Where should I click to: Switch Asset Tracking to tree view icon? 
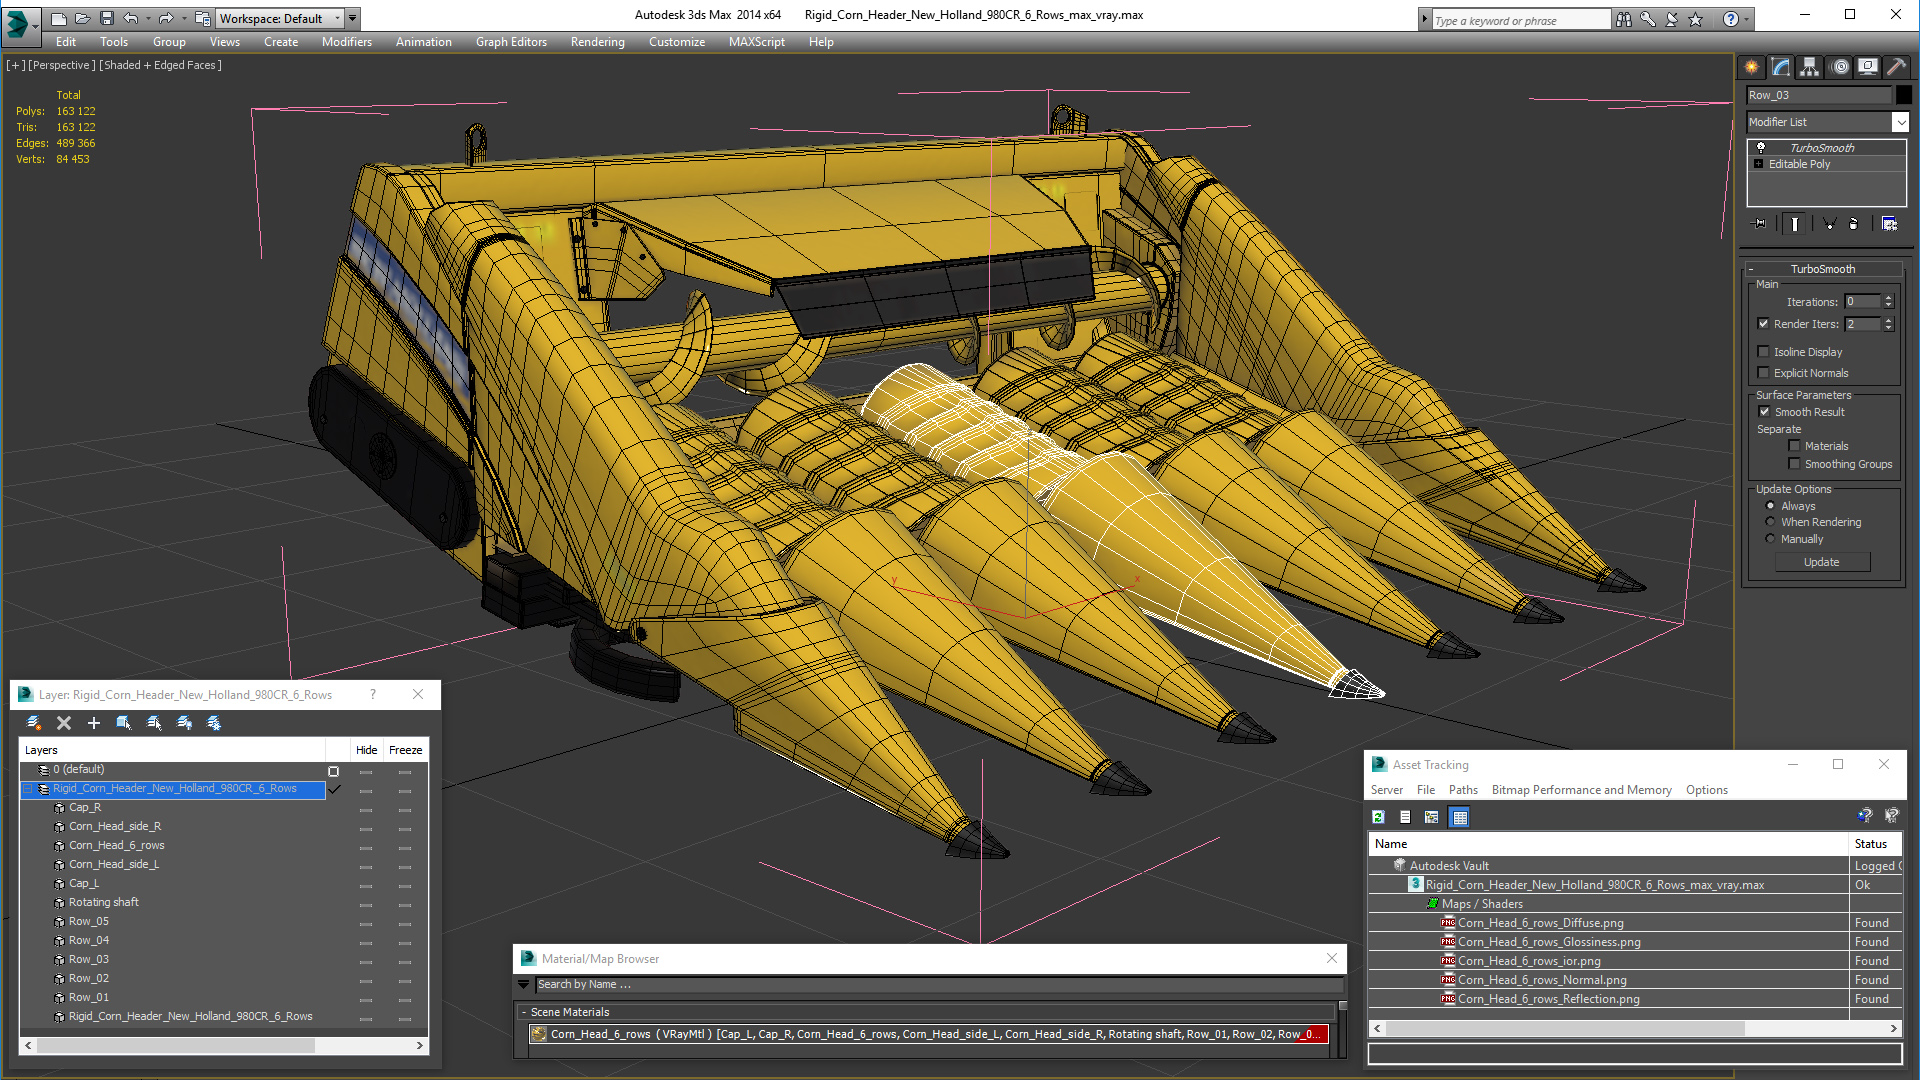(x=1432, y=817)
